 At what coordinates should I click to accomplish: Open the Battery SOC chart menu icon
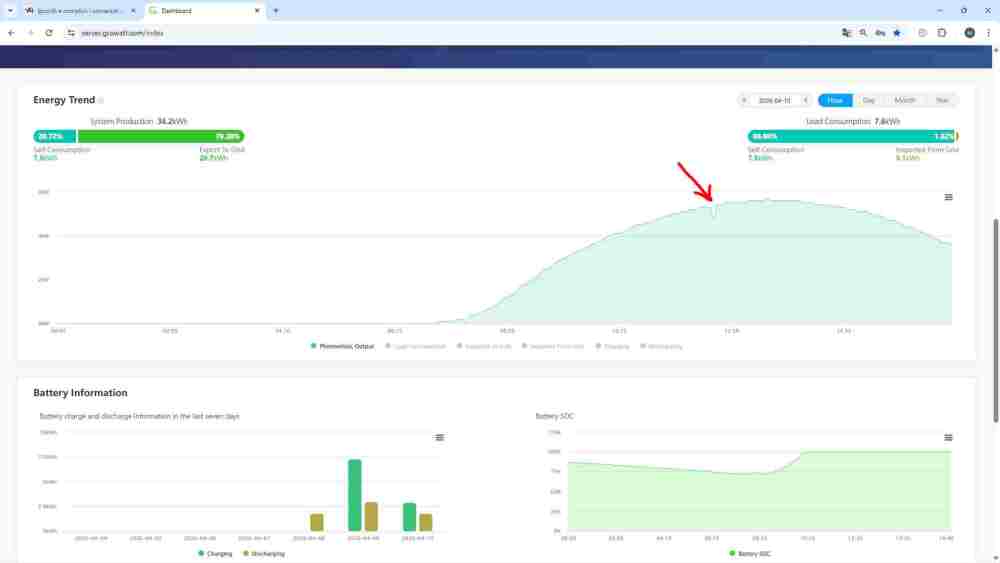pos(948,437)
